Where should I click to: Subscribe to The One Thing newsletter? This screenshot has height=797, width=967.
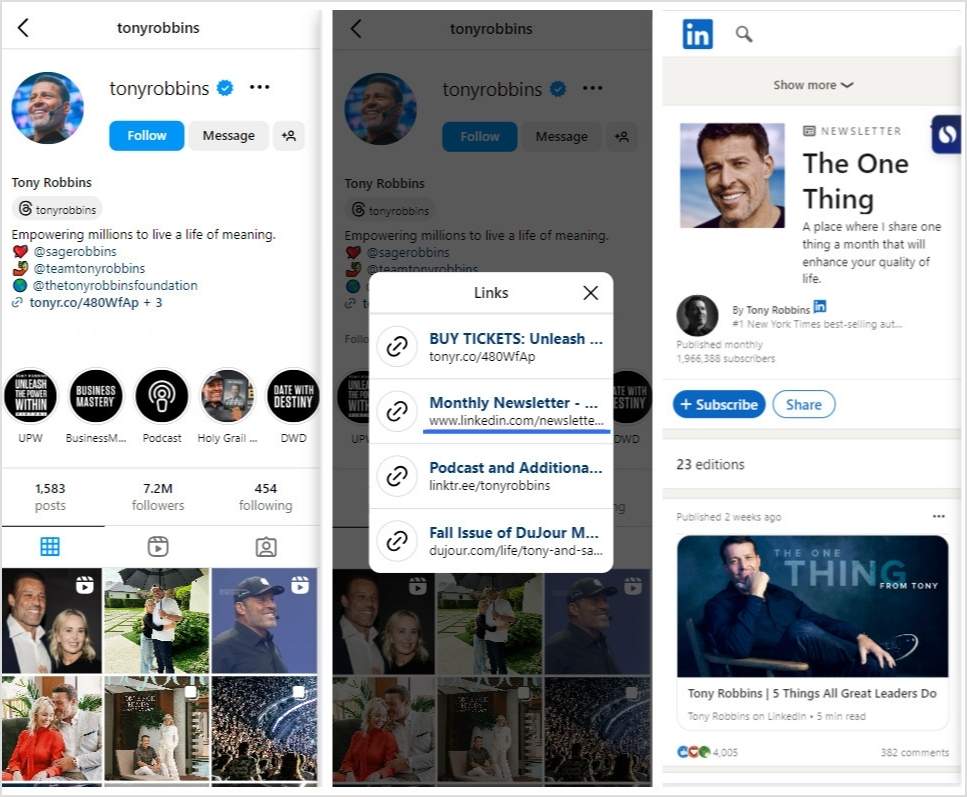pos(719,405)
